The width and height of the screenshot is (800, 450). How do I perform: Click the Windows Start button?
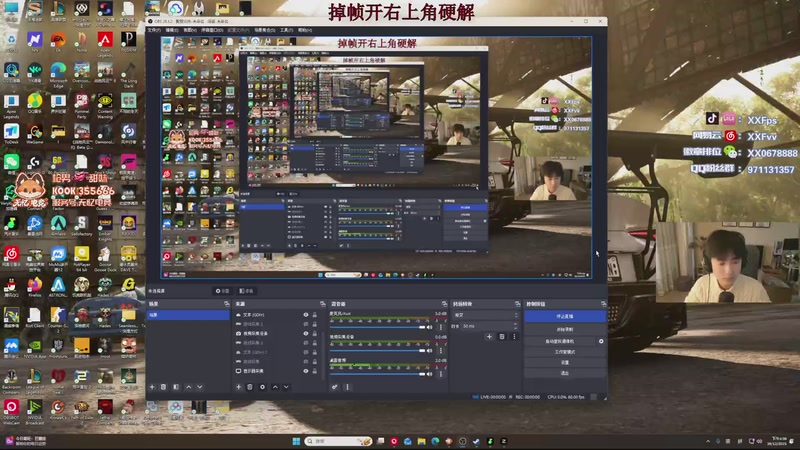(296, 441)
